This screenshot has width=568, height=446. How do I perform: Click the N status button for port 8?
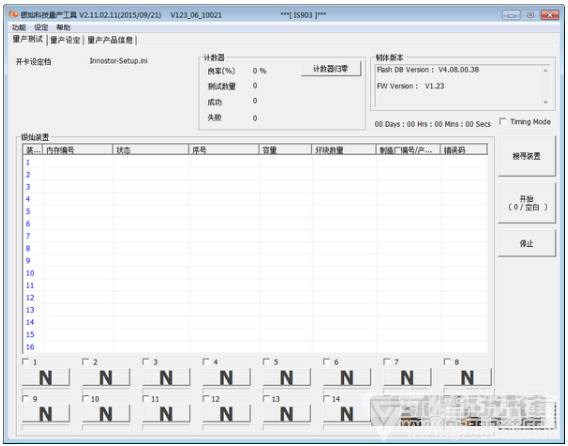click(467, 378)
